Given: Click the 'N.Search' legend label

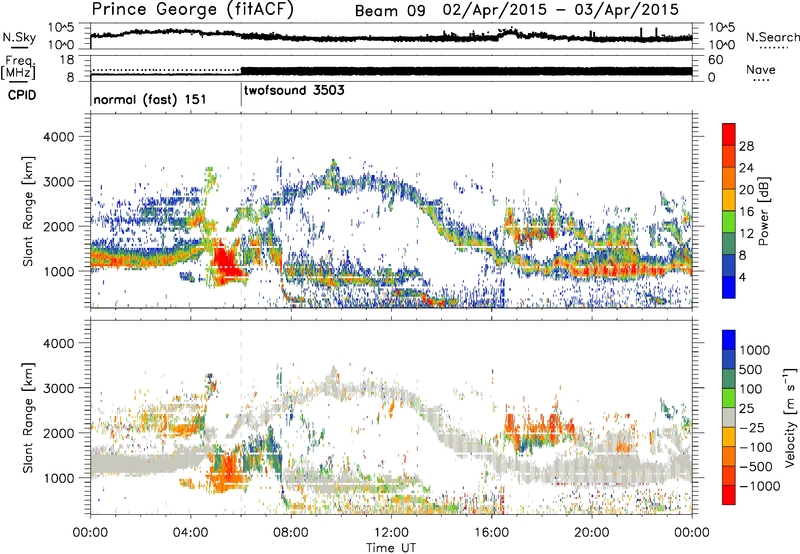Looking at the screenshot, I should (772, 37).
